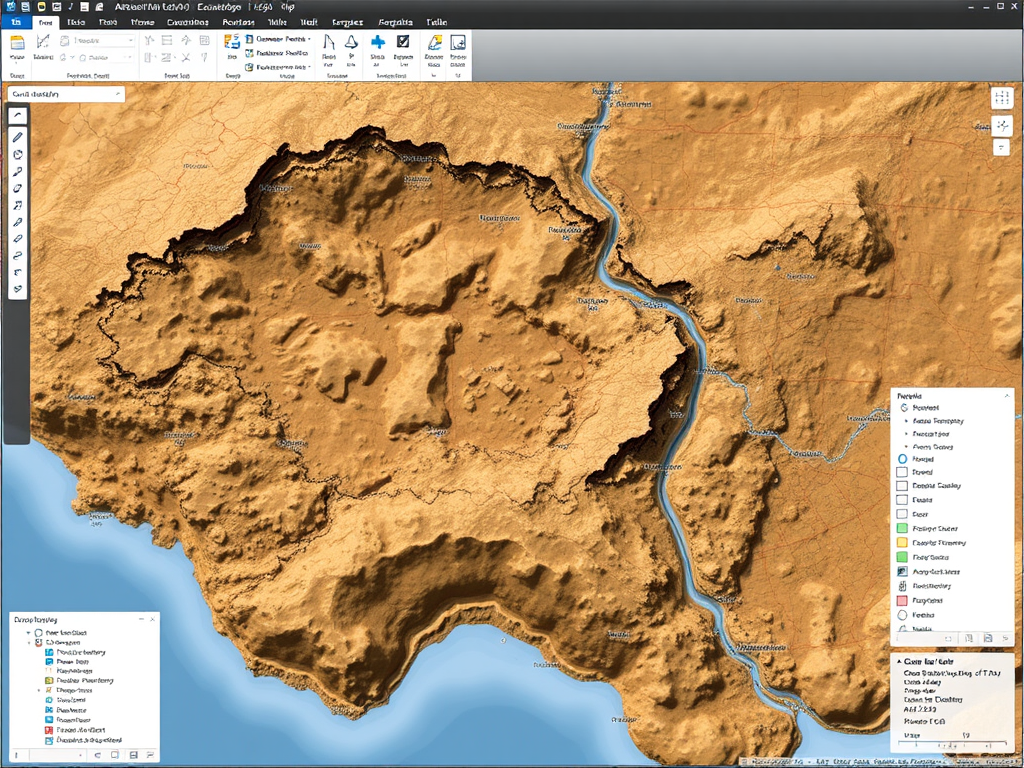Click the grid icon at map's top-right corner
This screenshot has width=1024, height=768.
tap(1001, 98)
